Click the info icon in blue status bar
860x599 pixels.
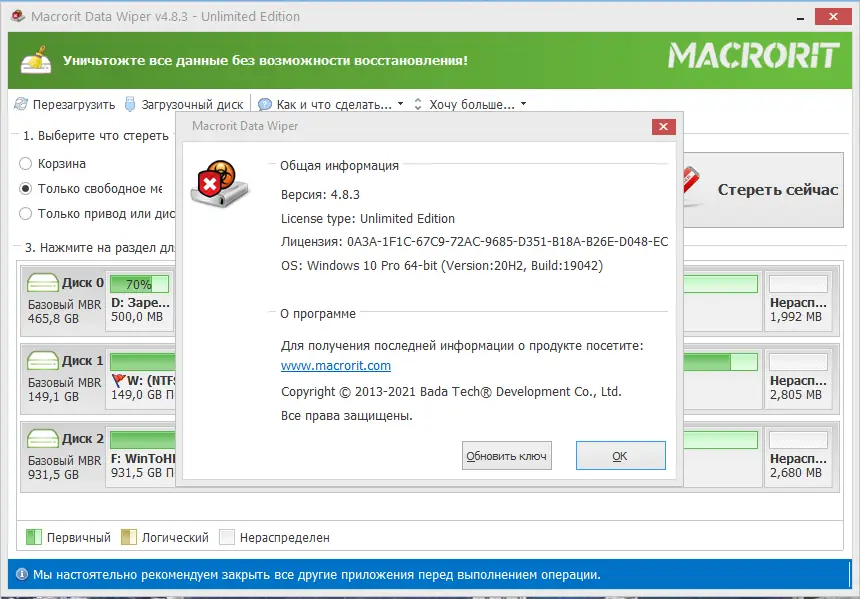pyautogui.click(x=22, y=574)
